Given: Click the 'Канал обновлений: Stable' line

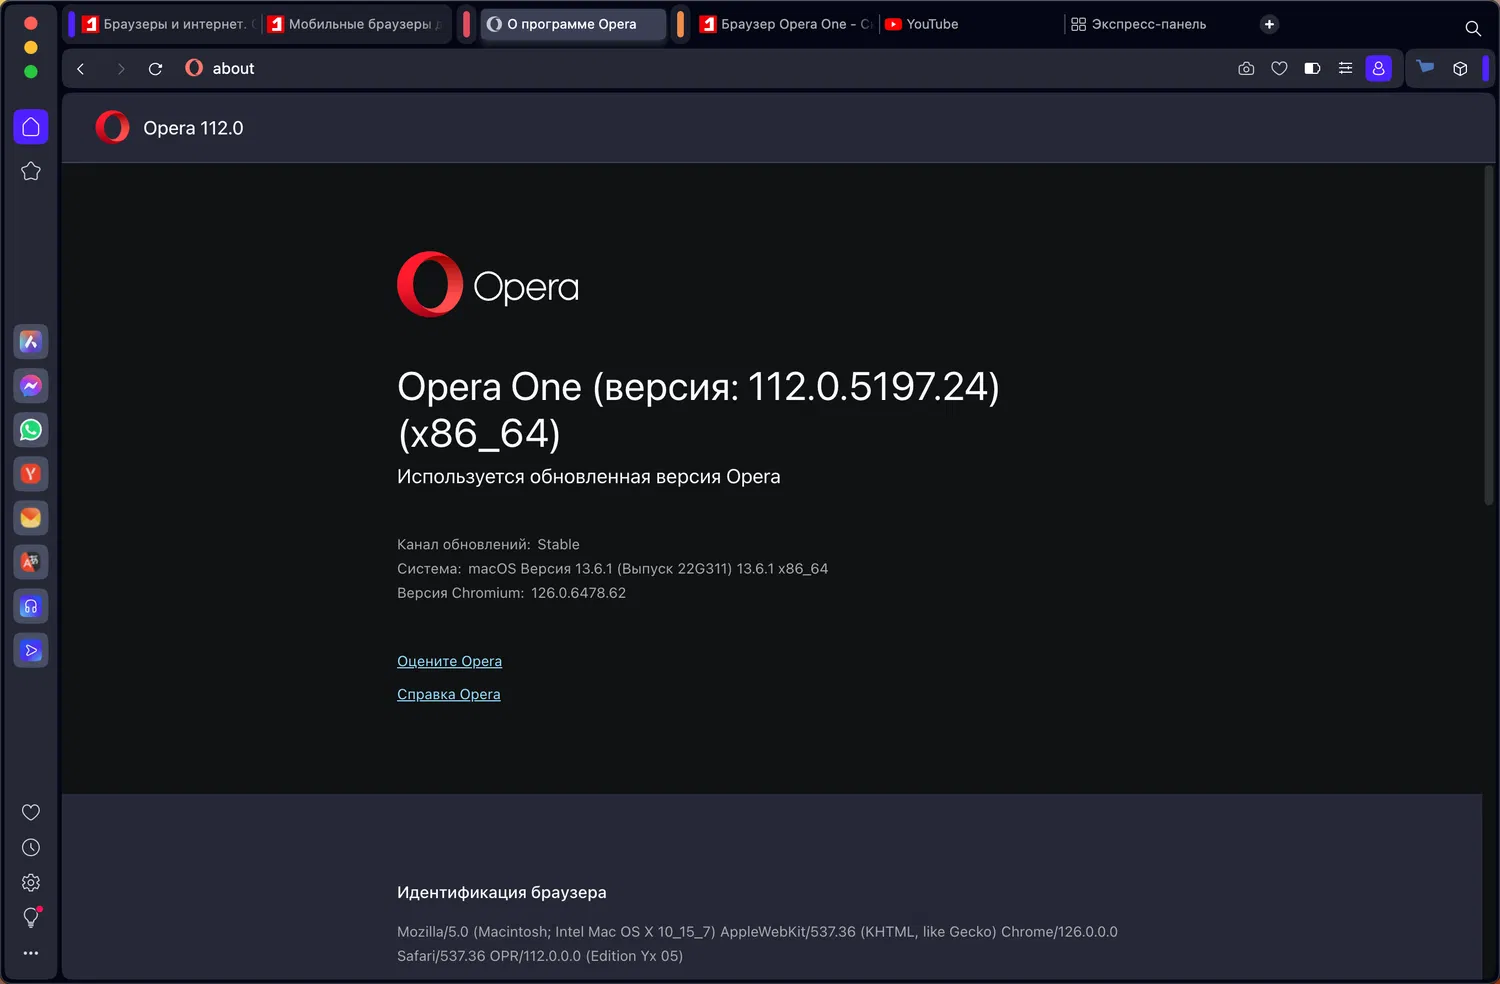Looking at the screenshot, I should point(488,545).
